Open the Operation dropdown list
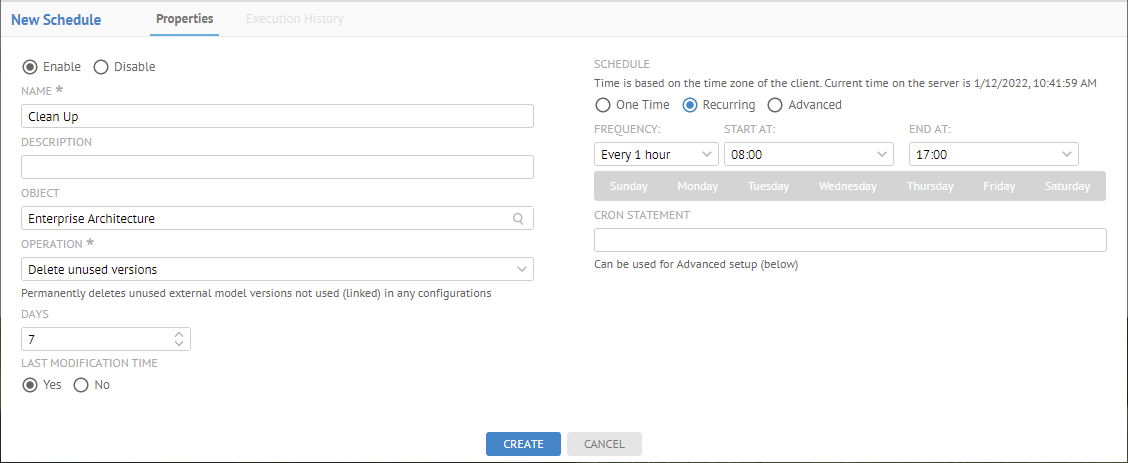This screenshot has width=1128, height=463. click(277, 269)
